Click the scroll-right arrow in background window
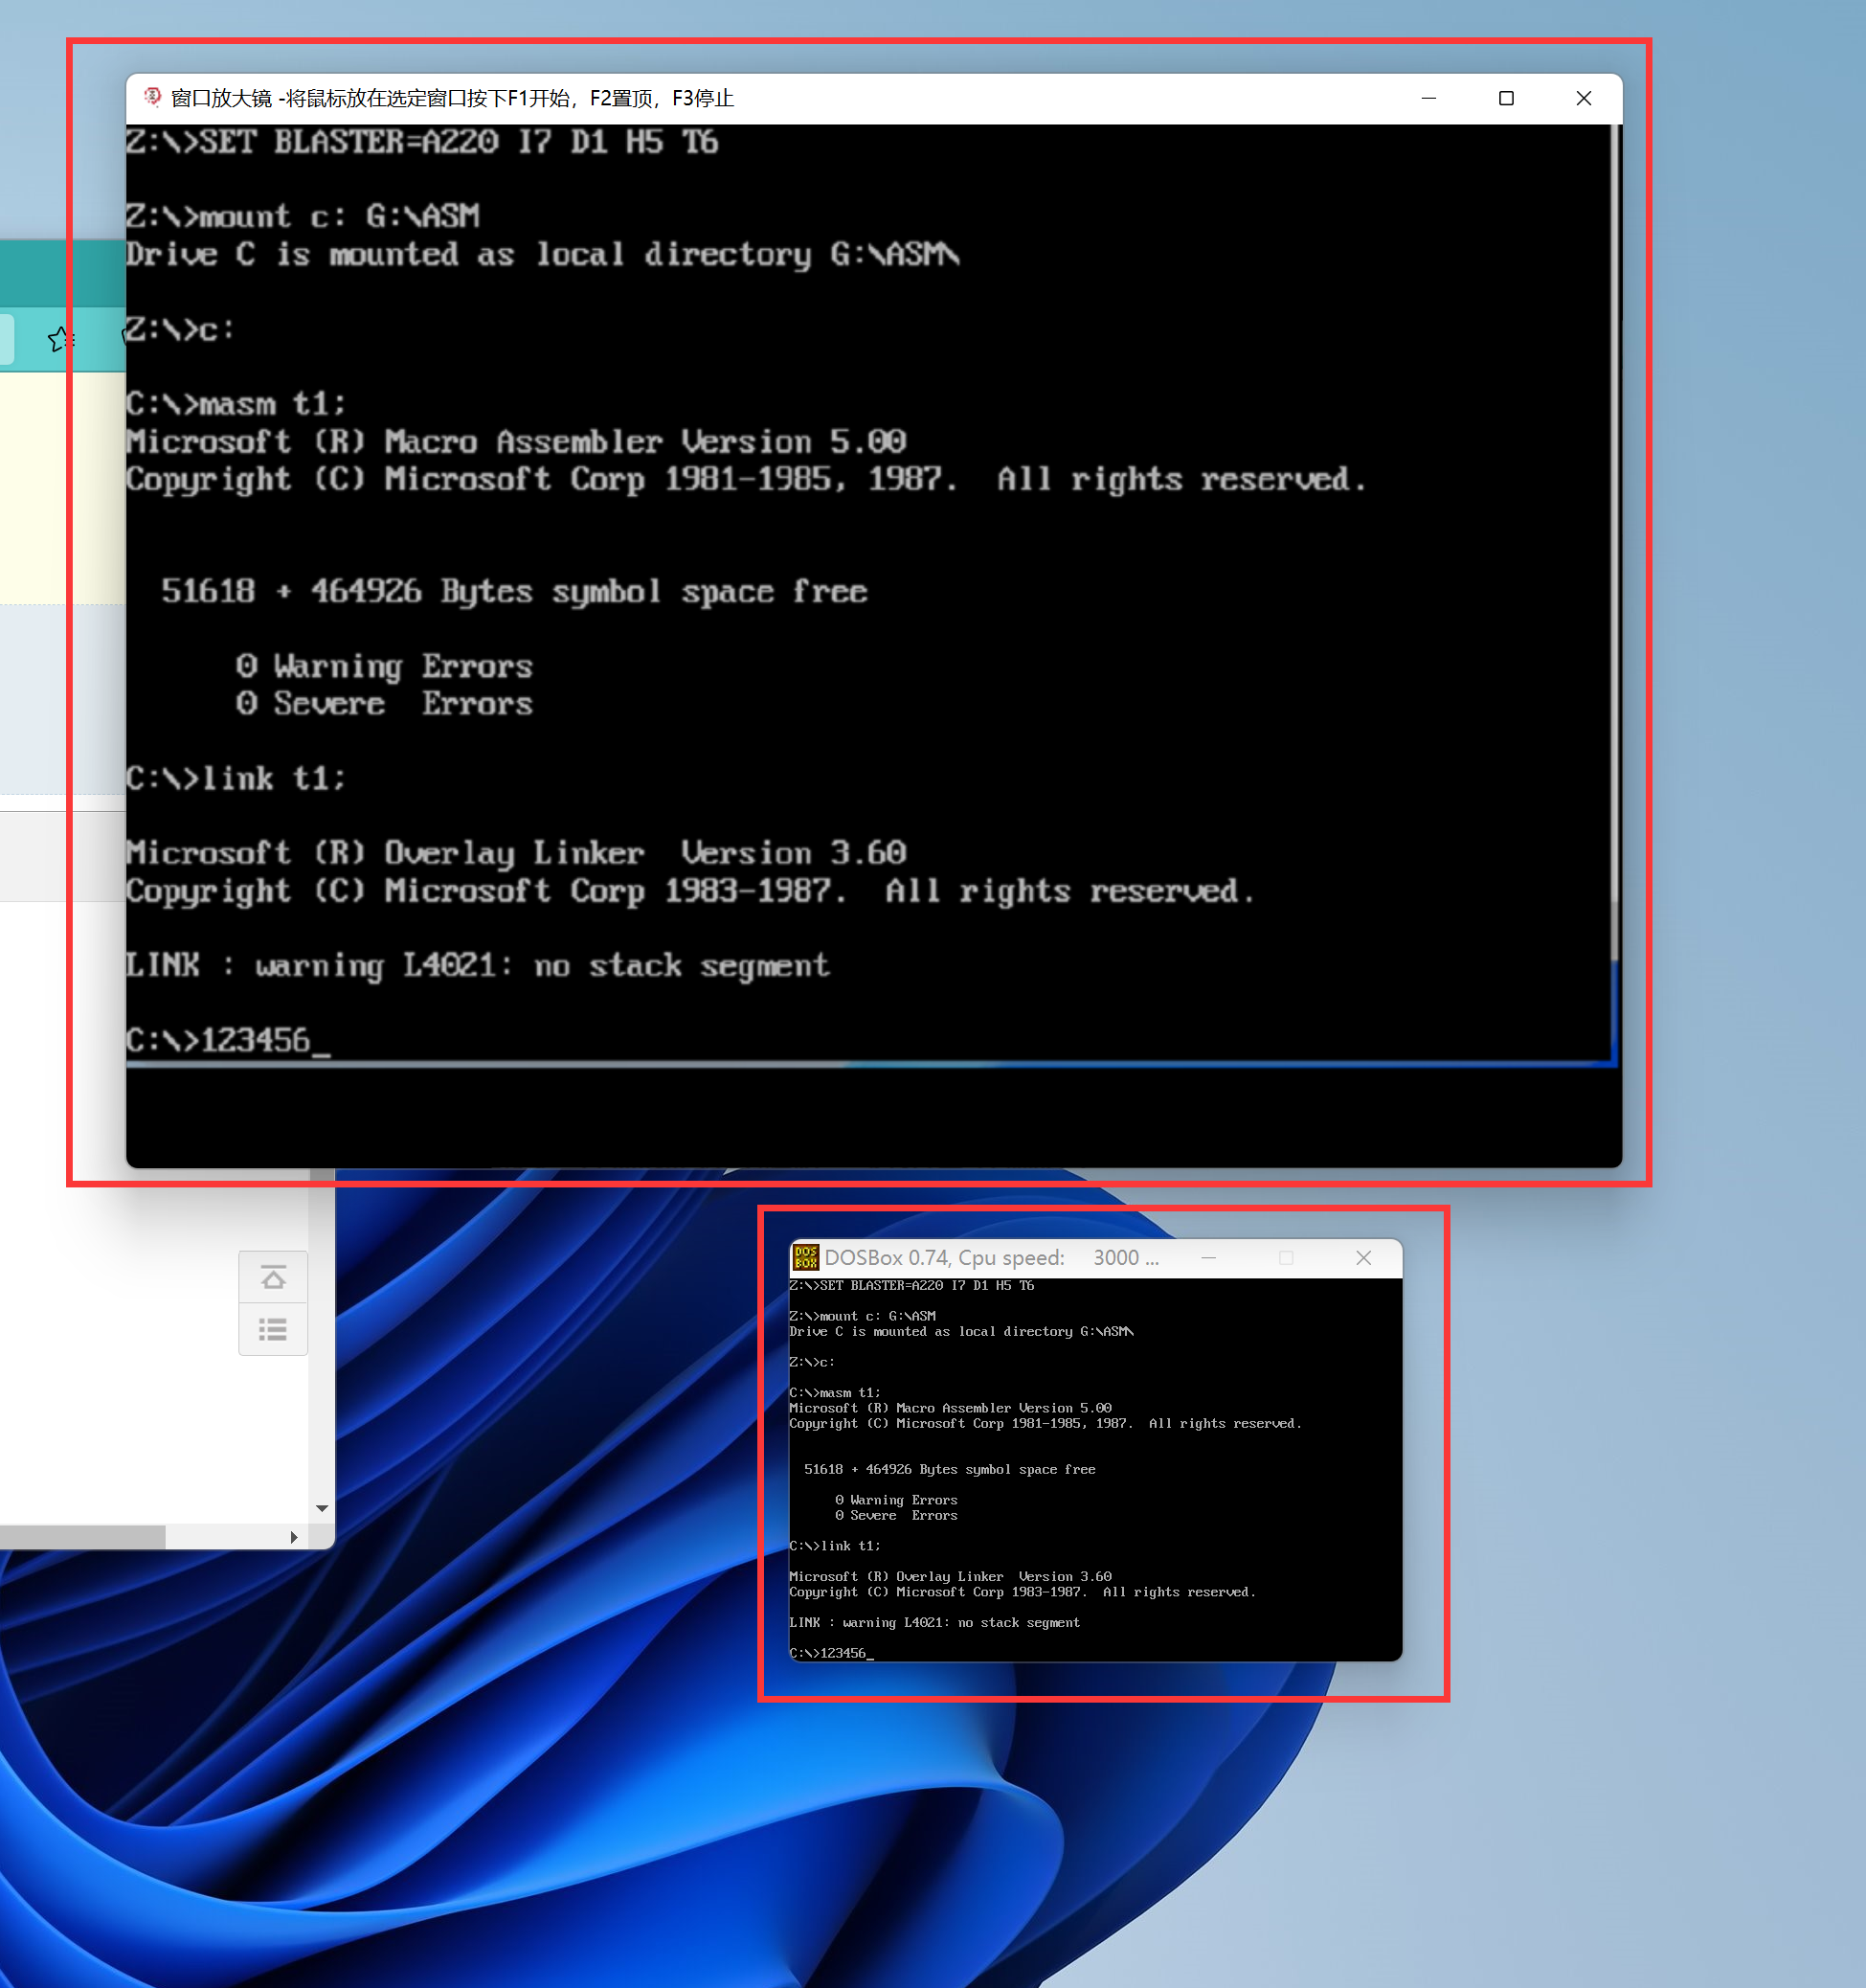The width and height of the screenshot is (1866, 1988). 294,1537
